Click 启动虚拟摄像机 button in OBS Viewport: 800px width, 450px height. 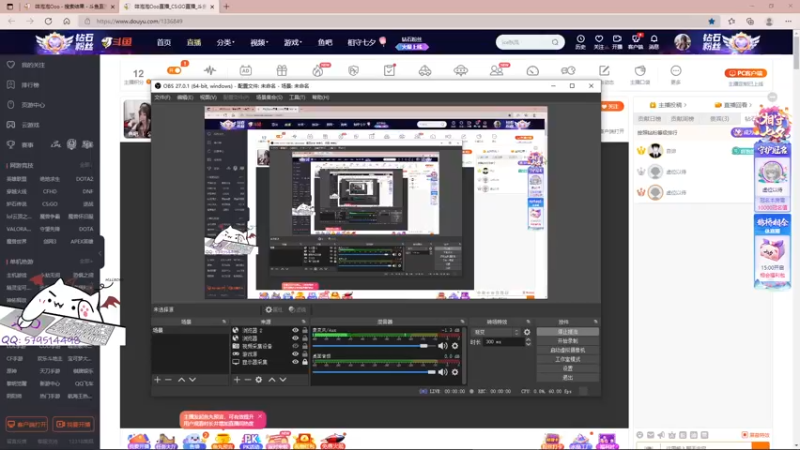tap(567, 350)
